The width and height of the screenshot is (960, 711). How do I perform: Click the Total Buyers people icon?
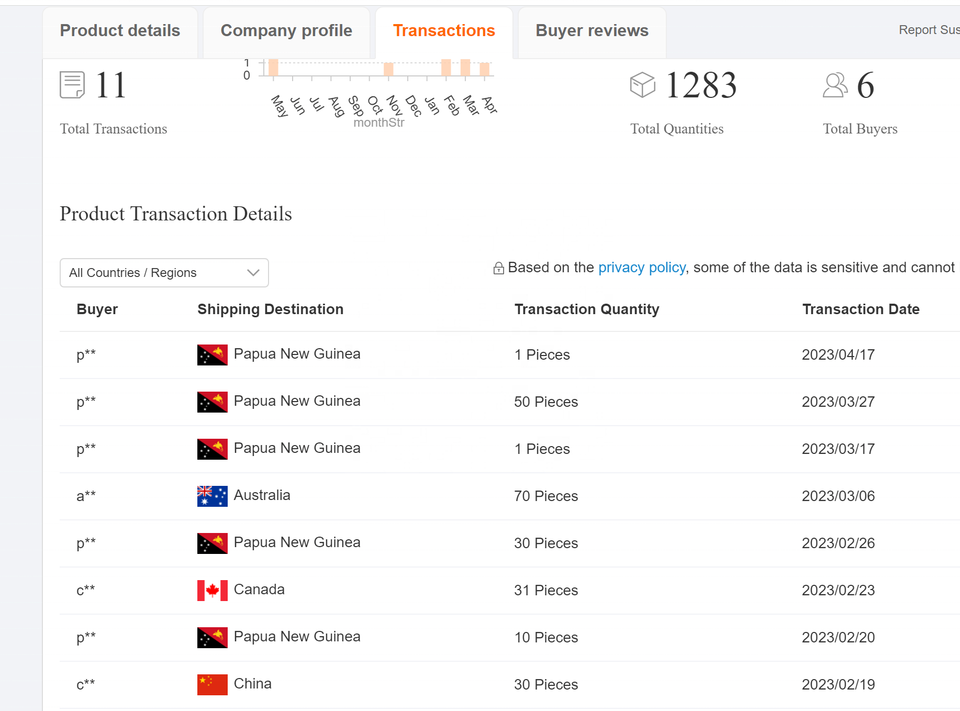(x=835, y=85)
